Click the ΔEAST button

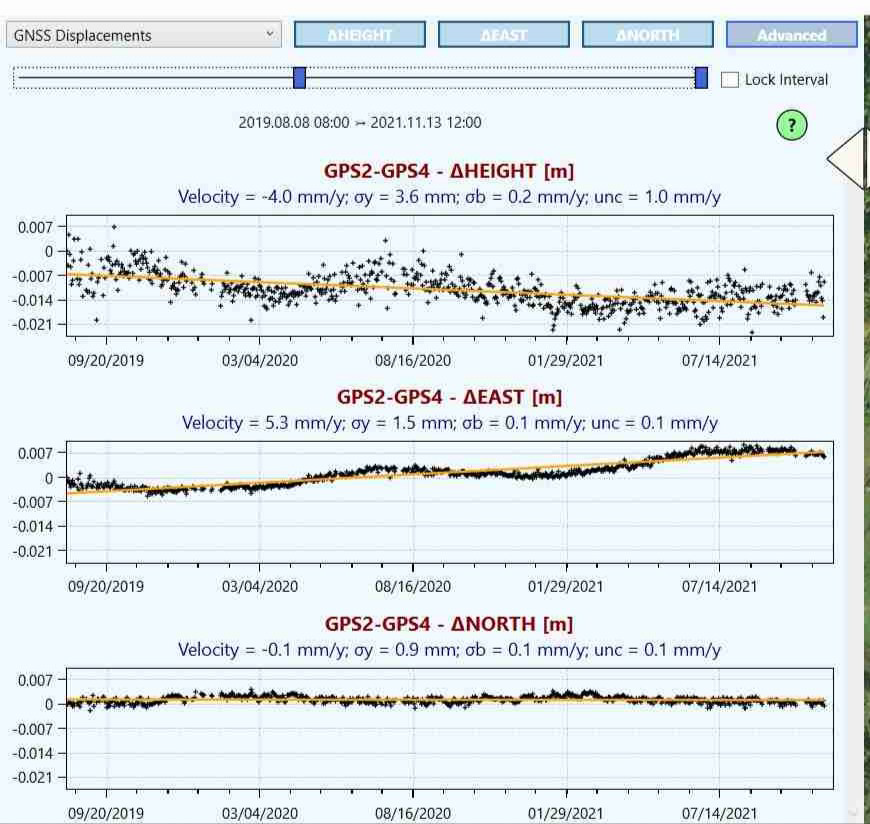click(x=504, y=35)
